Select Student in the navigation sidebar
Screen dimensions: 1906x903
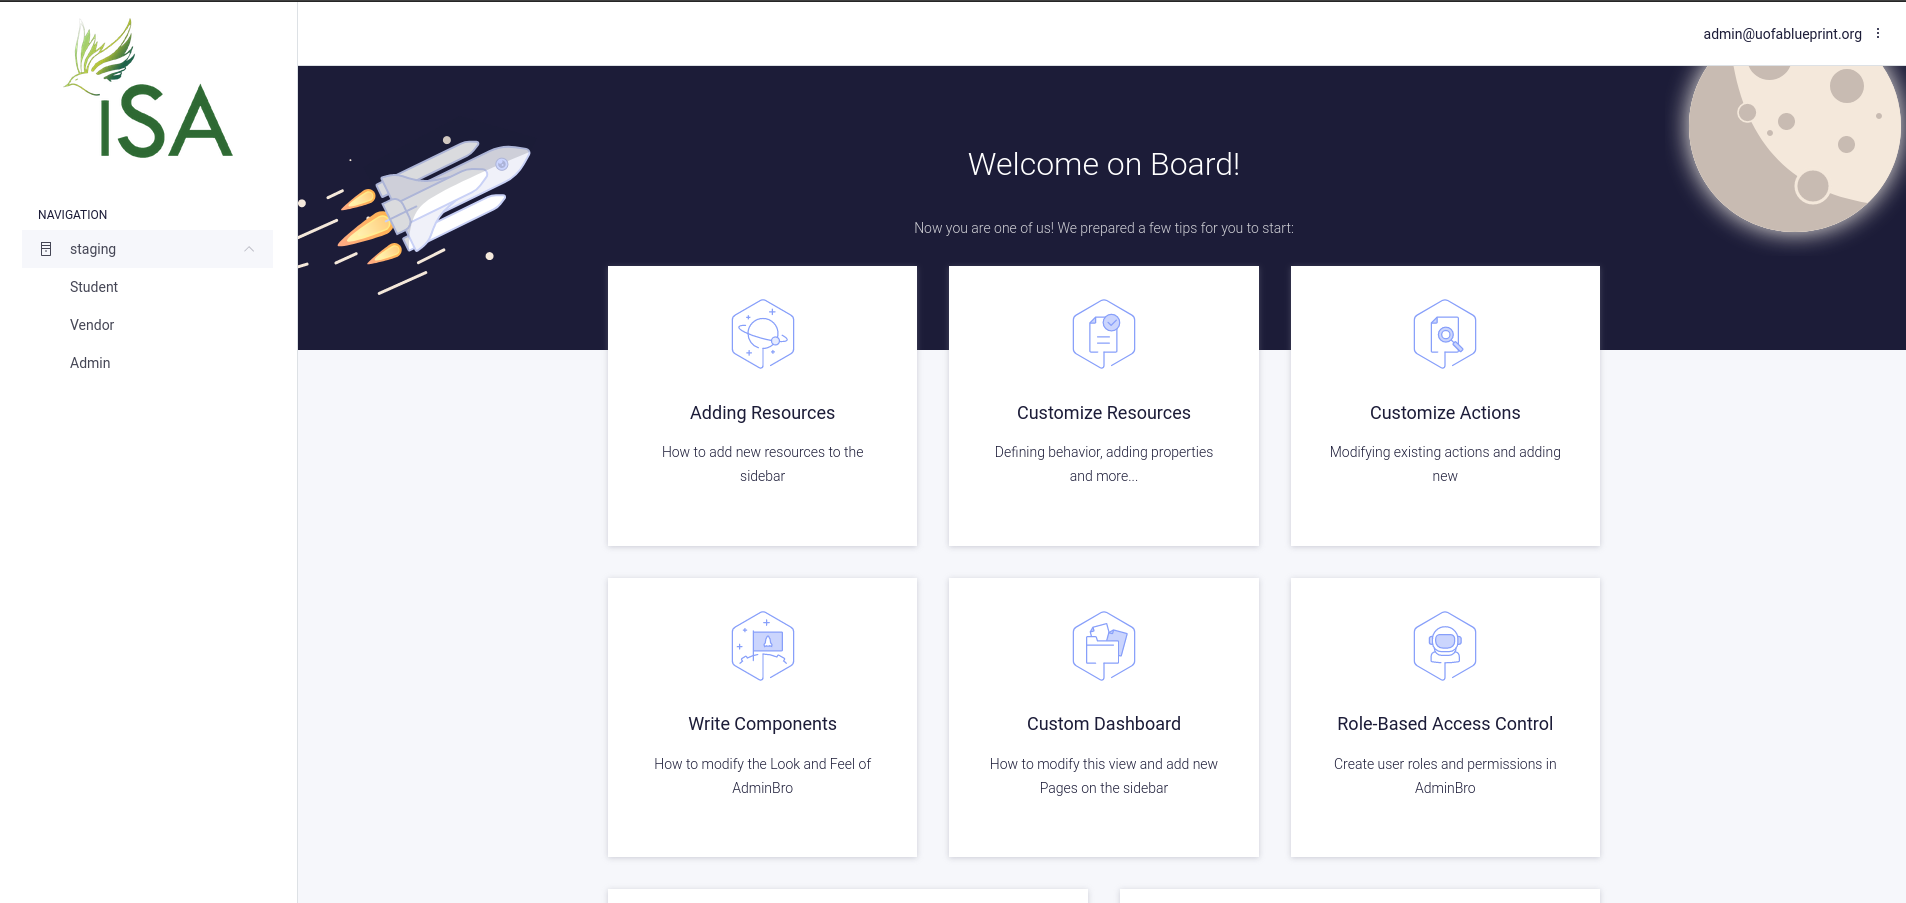pyautogui.click(x=93, y=287)
